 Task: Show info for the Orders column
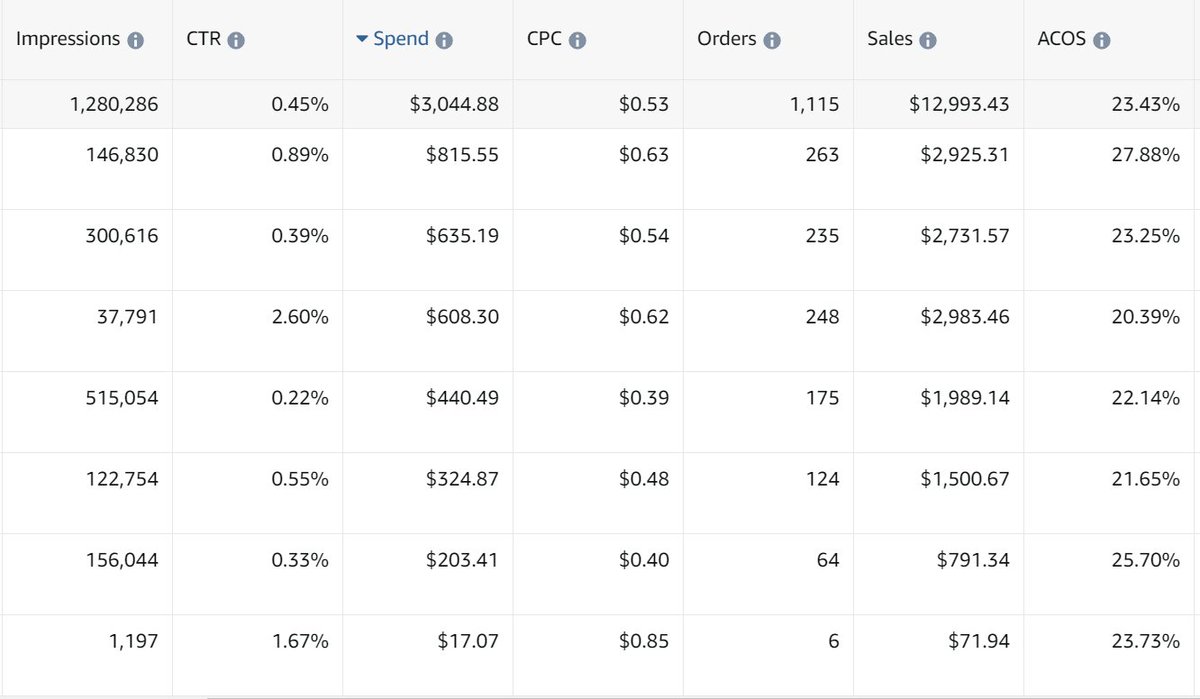pyautogui.click(x=772, y=41)
